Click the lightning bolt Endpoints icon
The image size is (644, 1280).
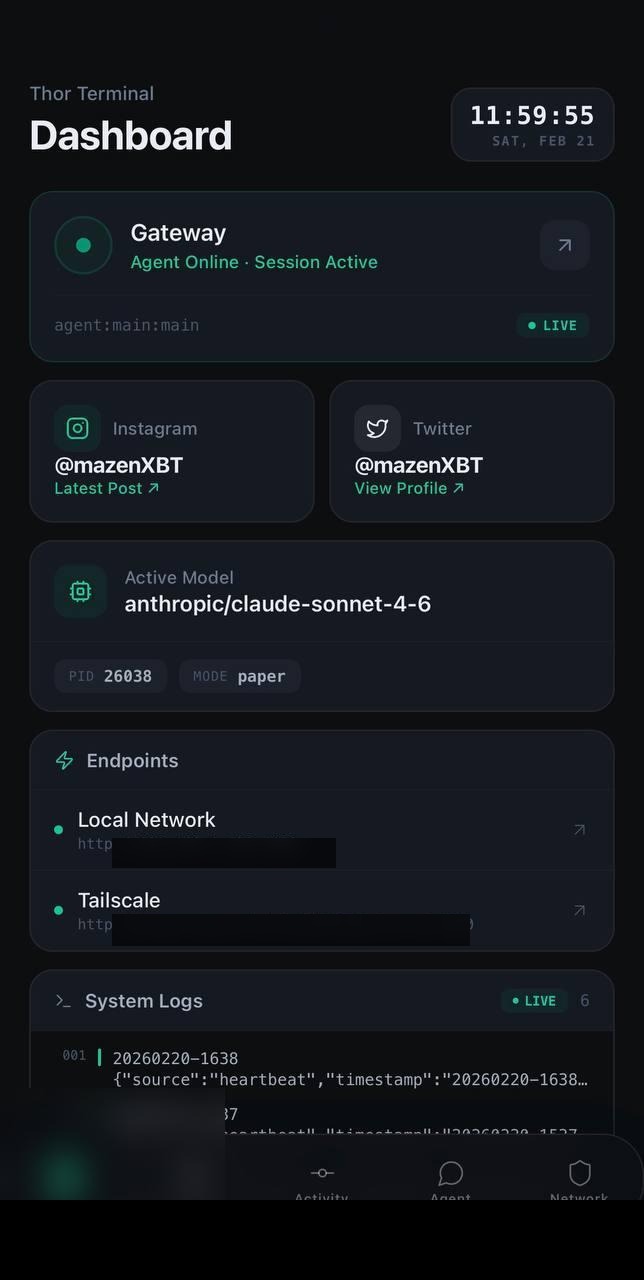click(x=64, y=760)
